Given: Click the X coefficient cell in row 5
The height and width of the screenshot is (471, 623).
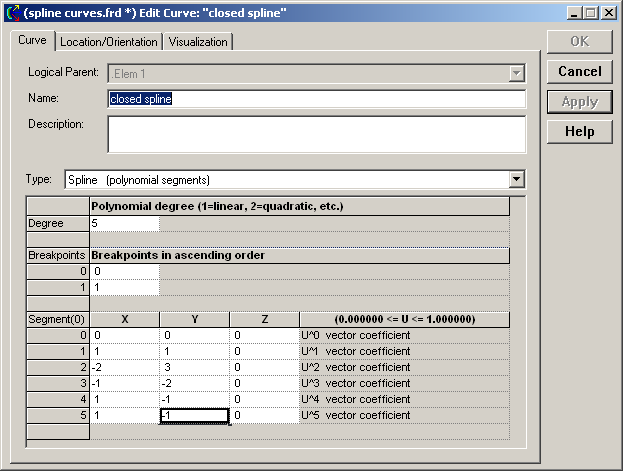Looking at the screenshot, I should 125,415.
